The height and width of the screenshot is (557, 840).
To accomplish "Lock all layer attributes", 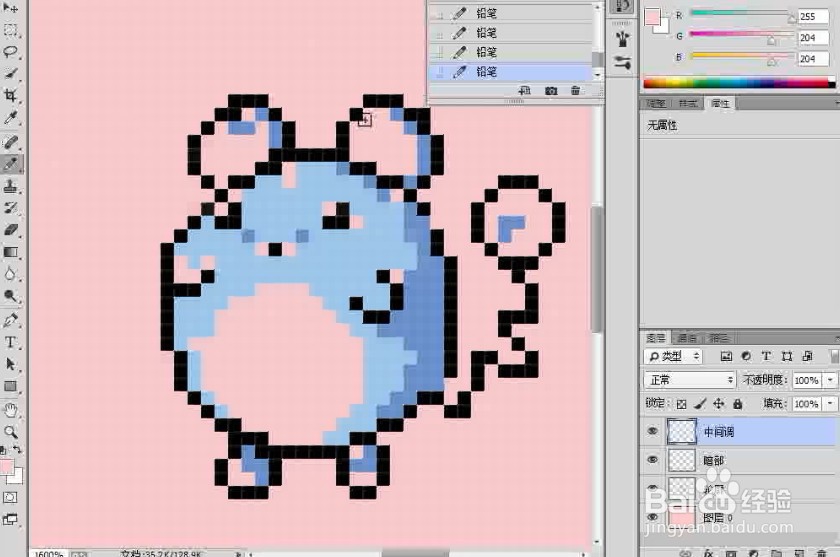I will point(738,404).
